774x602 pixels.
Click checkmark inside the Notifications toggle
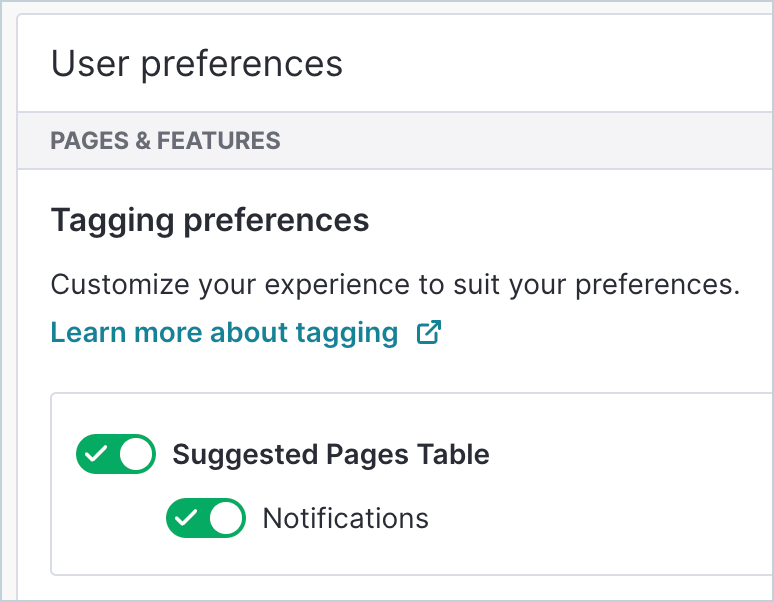click(186, 518)
